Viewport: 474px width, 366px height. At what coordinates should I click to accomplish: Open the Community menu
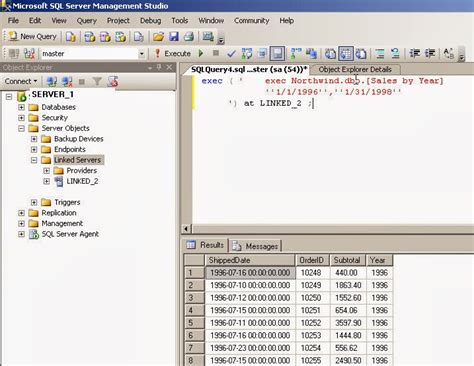pos(252,21)
